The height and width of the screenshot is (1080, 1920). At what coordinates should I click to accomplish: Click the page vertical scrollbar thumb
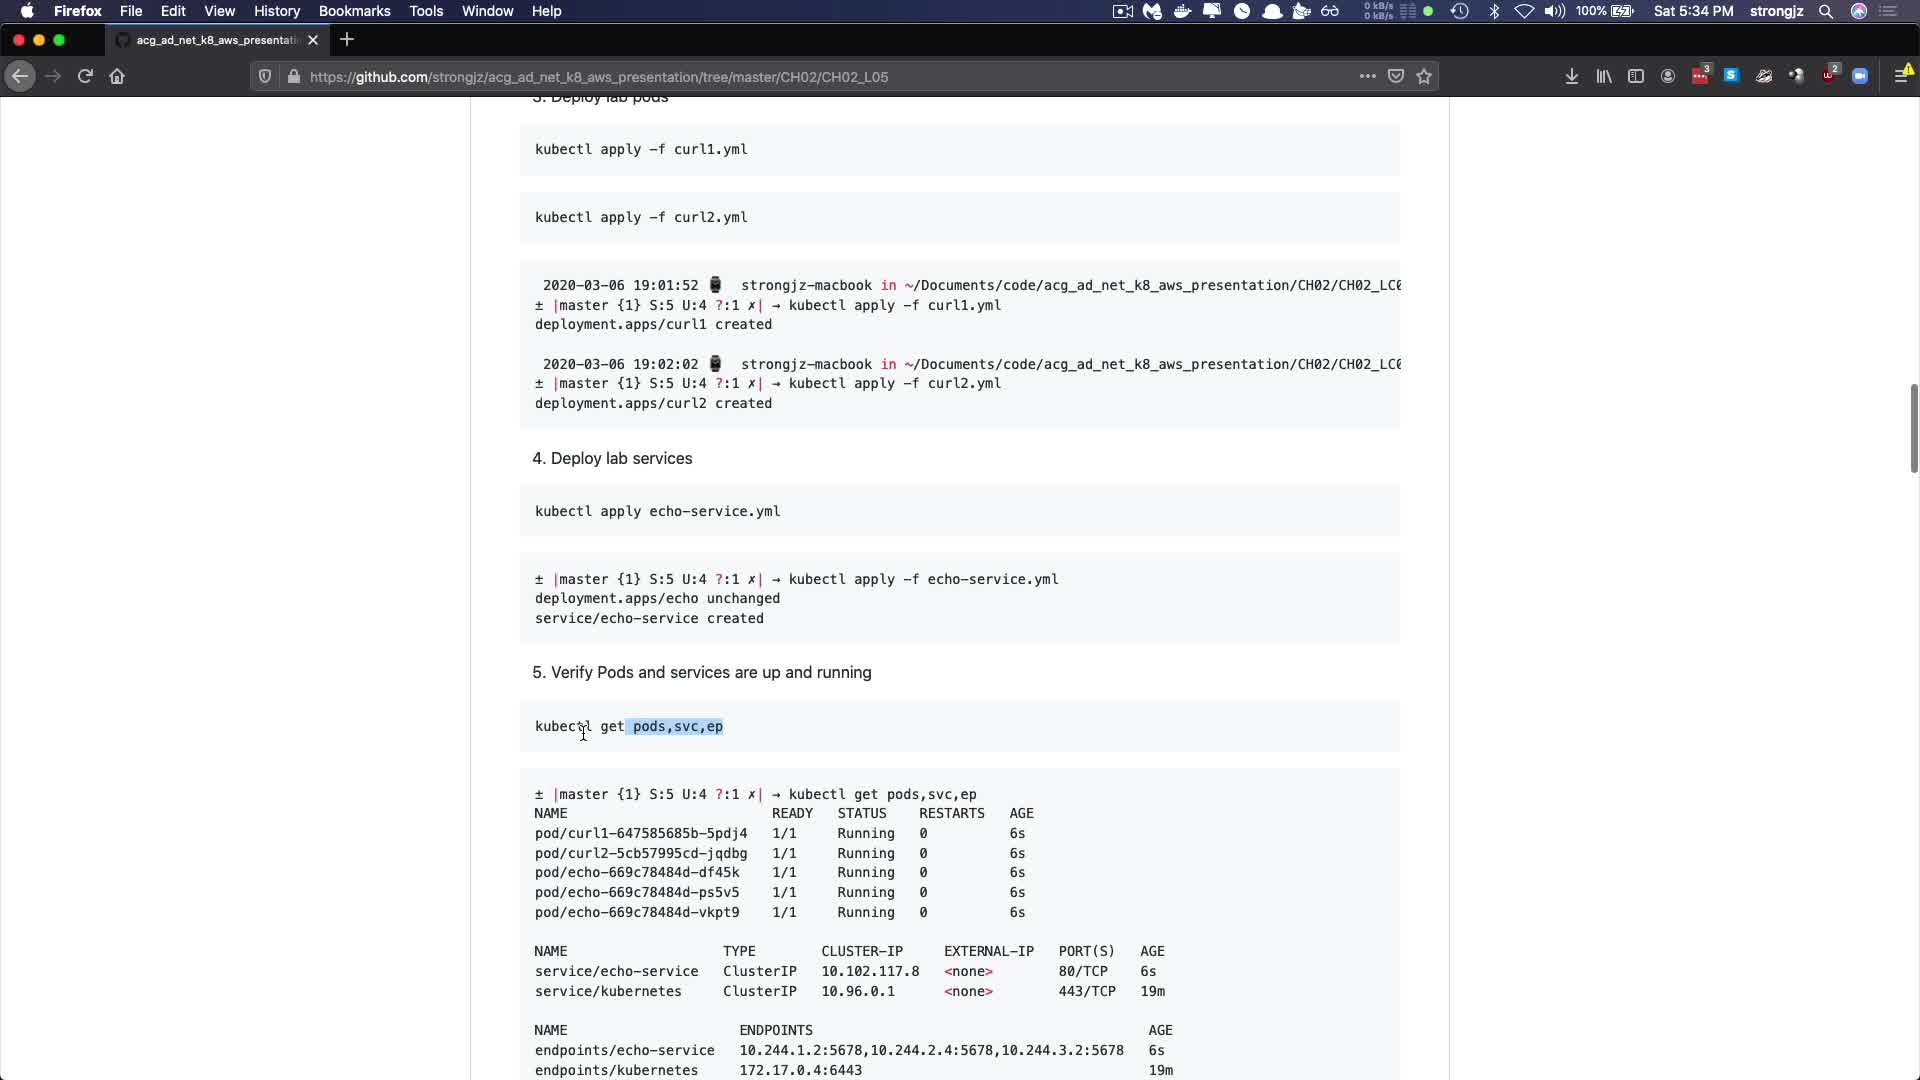pos(1913,428)
